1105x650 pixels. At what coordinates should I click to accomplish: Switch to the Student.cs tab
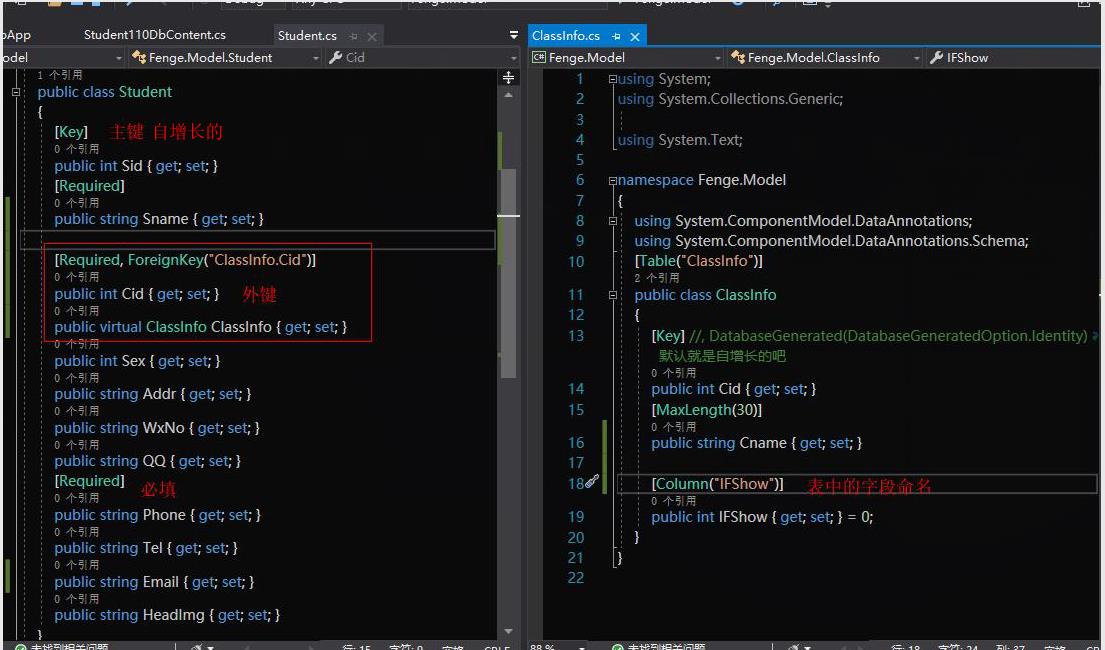coord(305,34)
